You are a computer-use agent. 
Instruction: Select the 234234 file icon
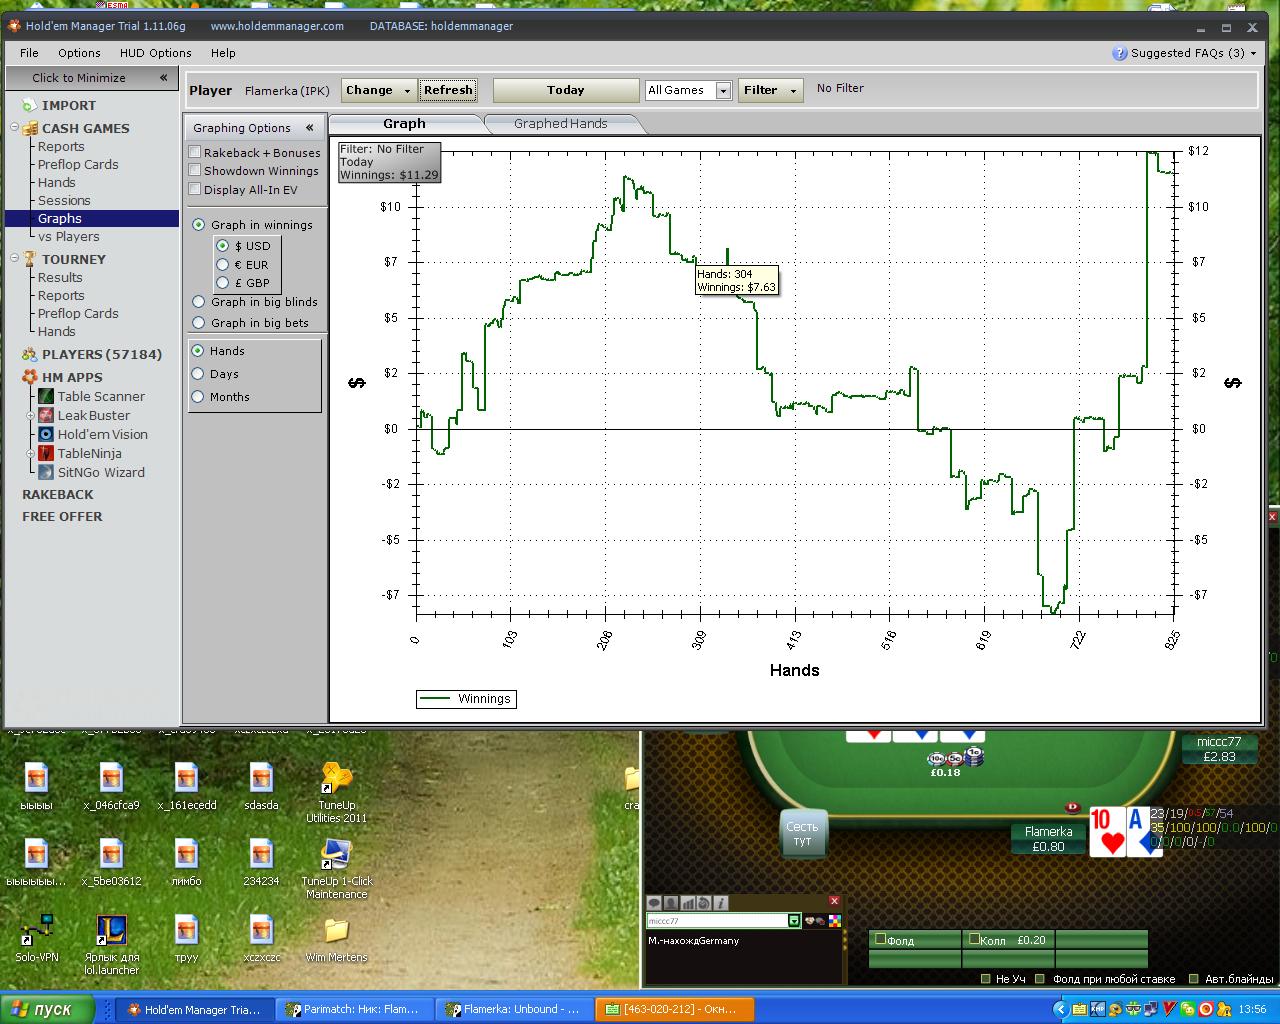(261, 862)
